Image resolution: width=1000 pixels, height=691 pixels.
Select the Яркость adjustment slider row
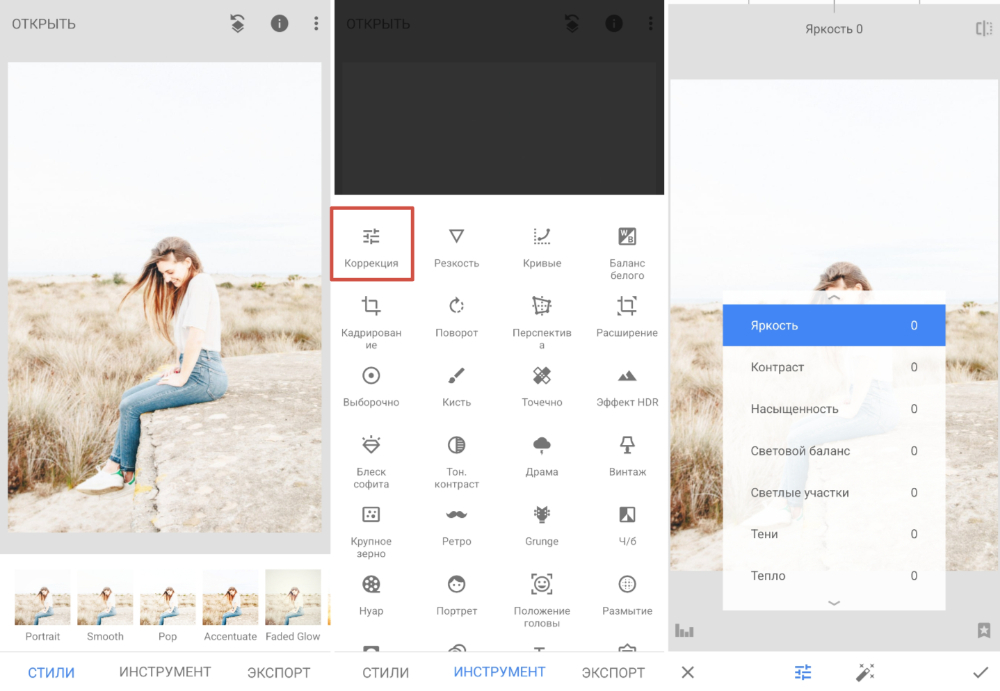[x=833, y=325]
